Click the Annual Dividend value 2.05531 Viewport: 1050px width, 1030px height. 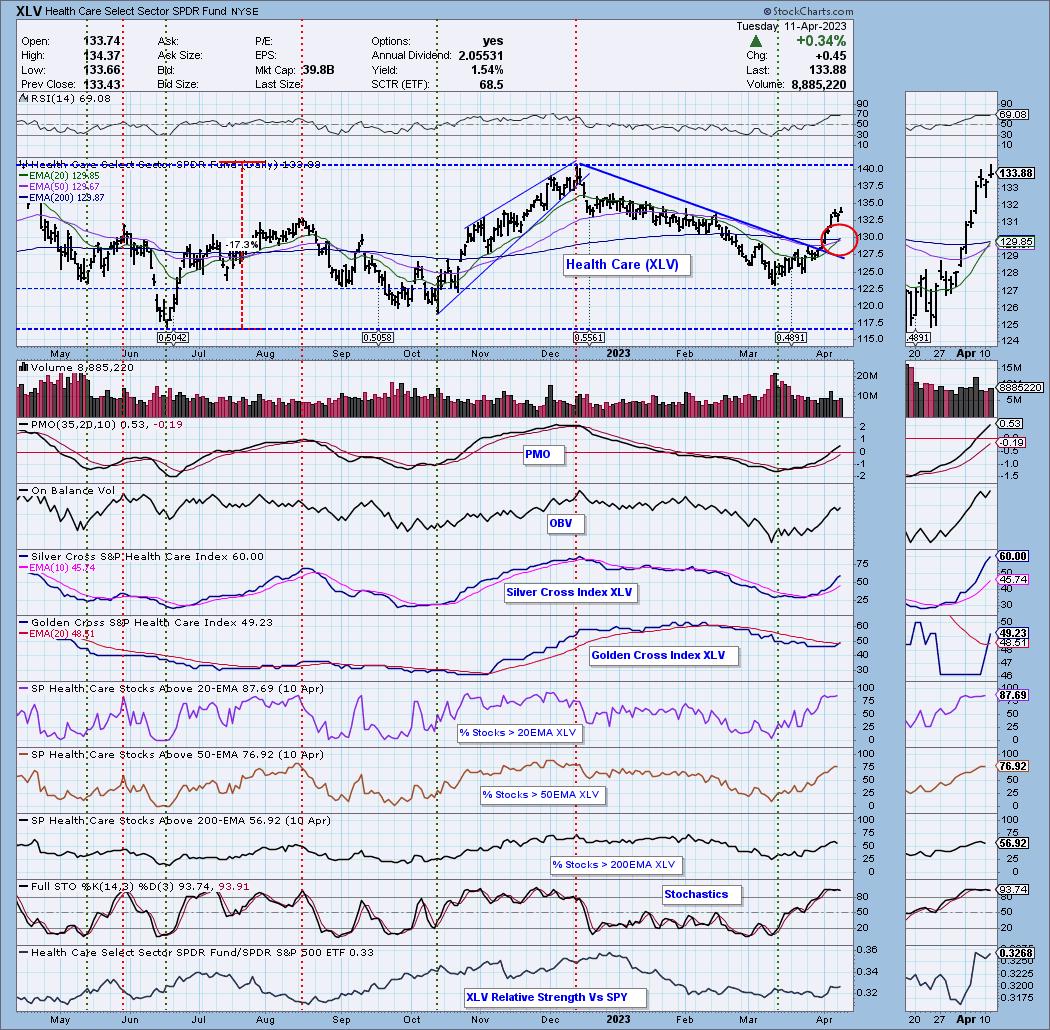(481, 56)
